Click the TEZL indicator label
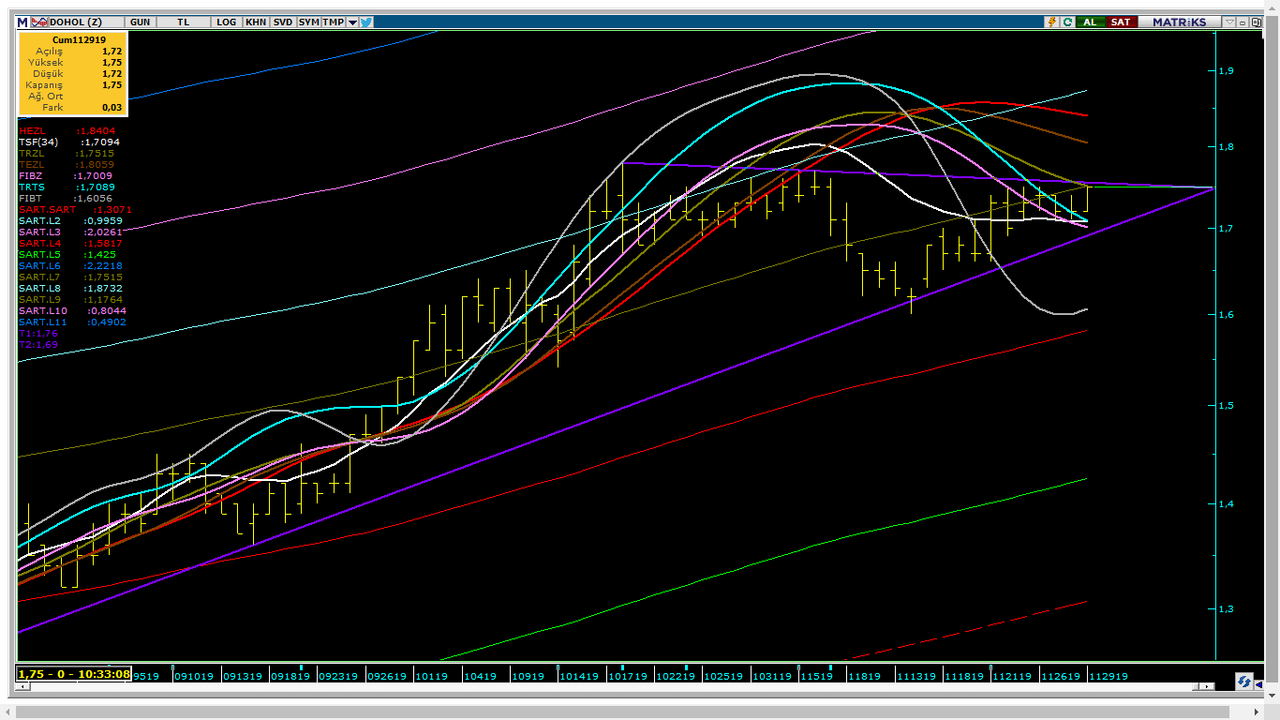Viewport: 1280px width, 720px height. tap(32, 165)
